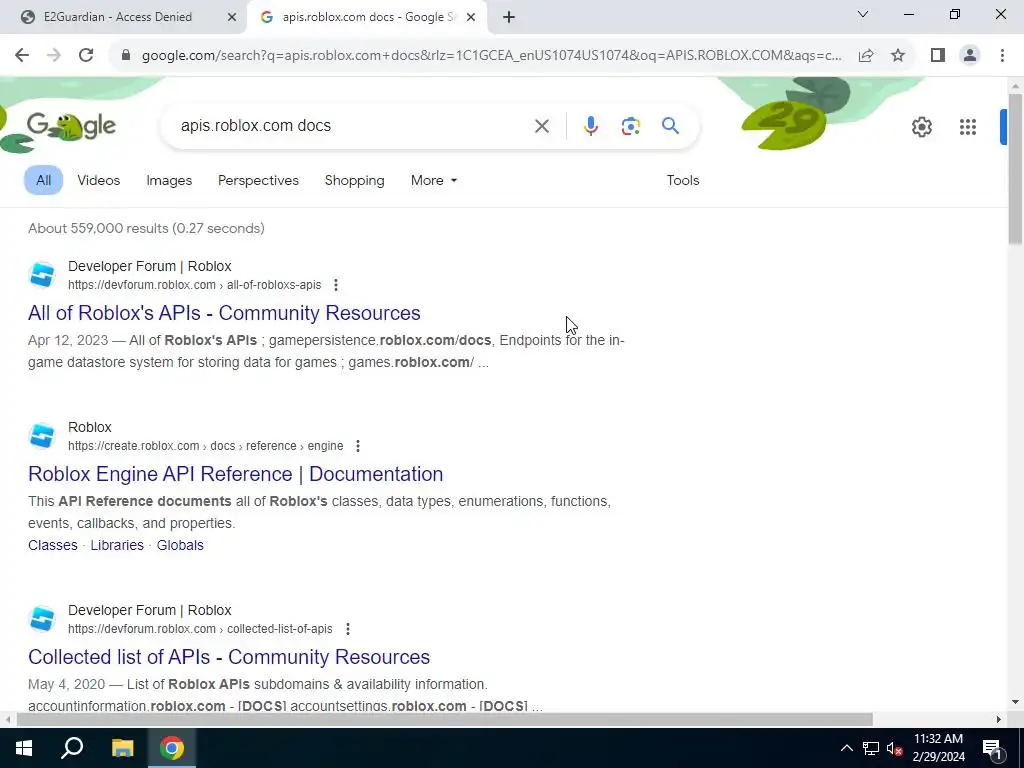This screenshot has width=1024, height=768.
Task: Close the E2Guardian Access Denied tab
Action: [x=232, y=17]
